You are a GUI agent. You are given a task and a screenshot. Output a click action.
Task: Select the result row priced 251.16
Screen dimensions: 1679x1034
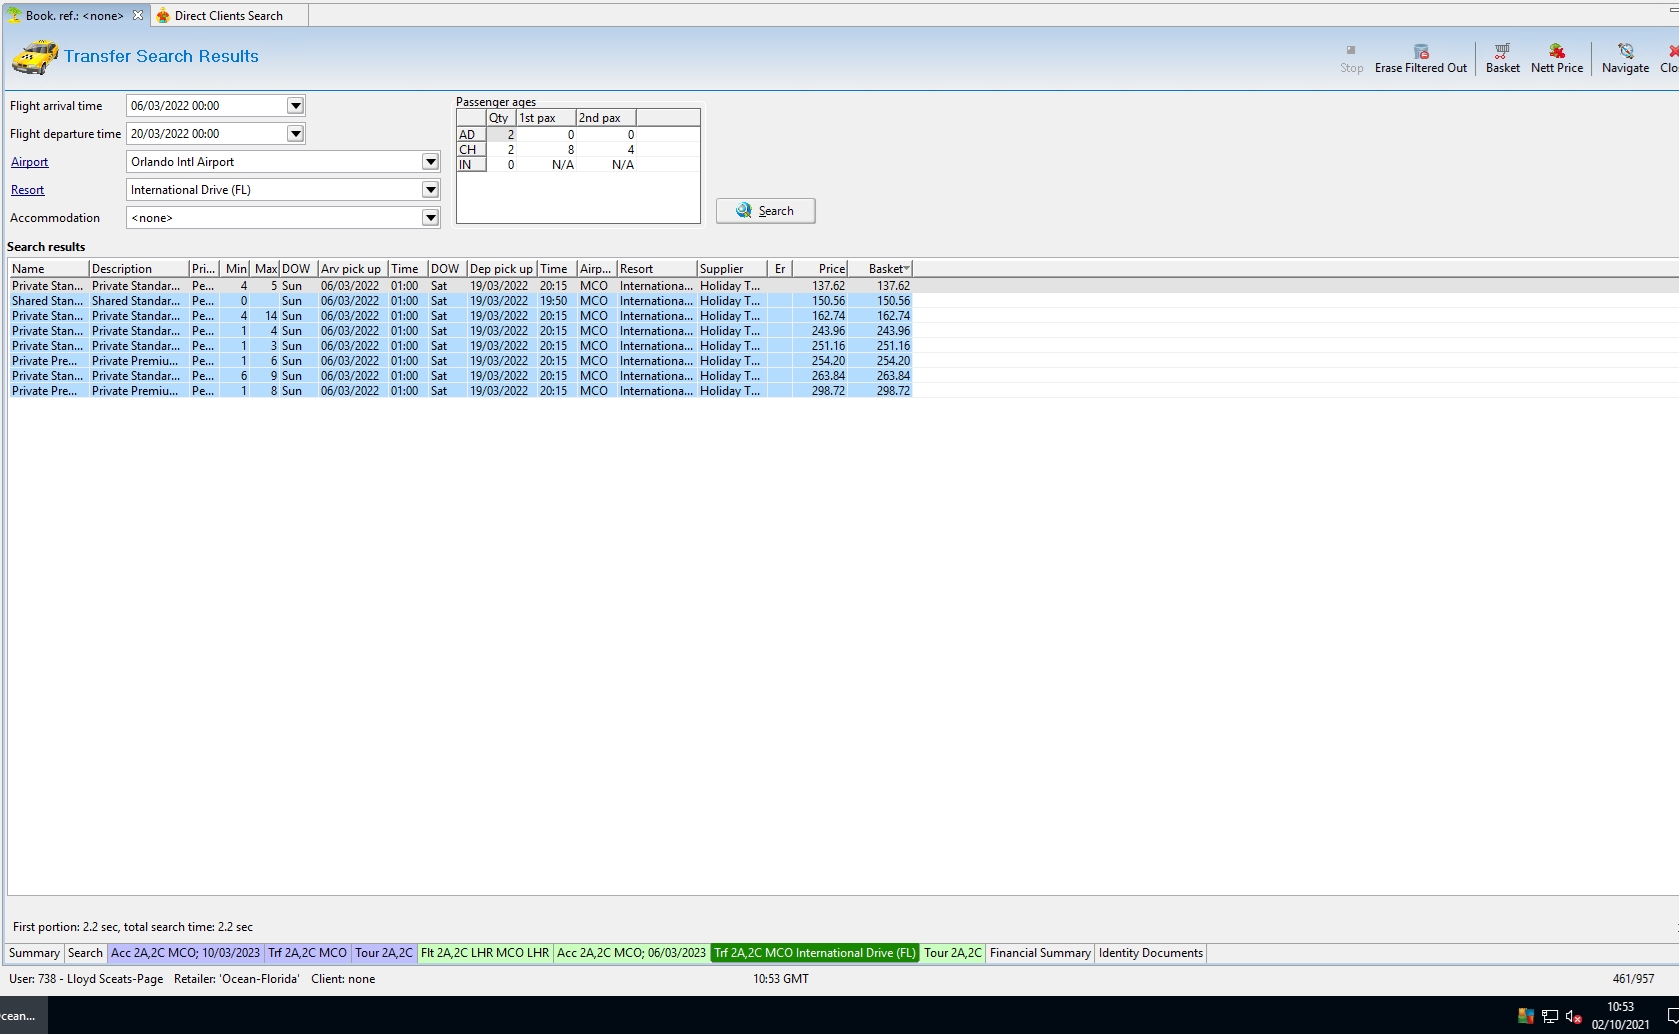click(461, 346)
